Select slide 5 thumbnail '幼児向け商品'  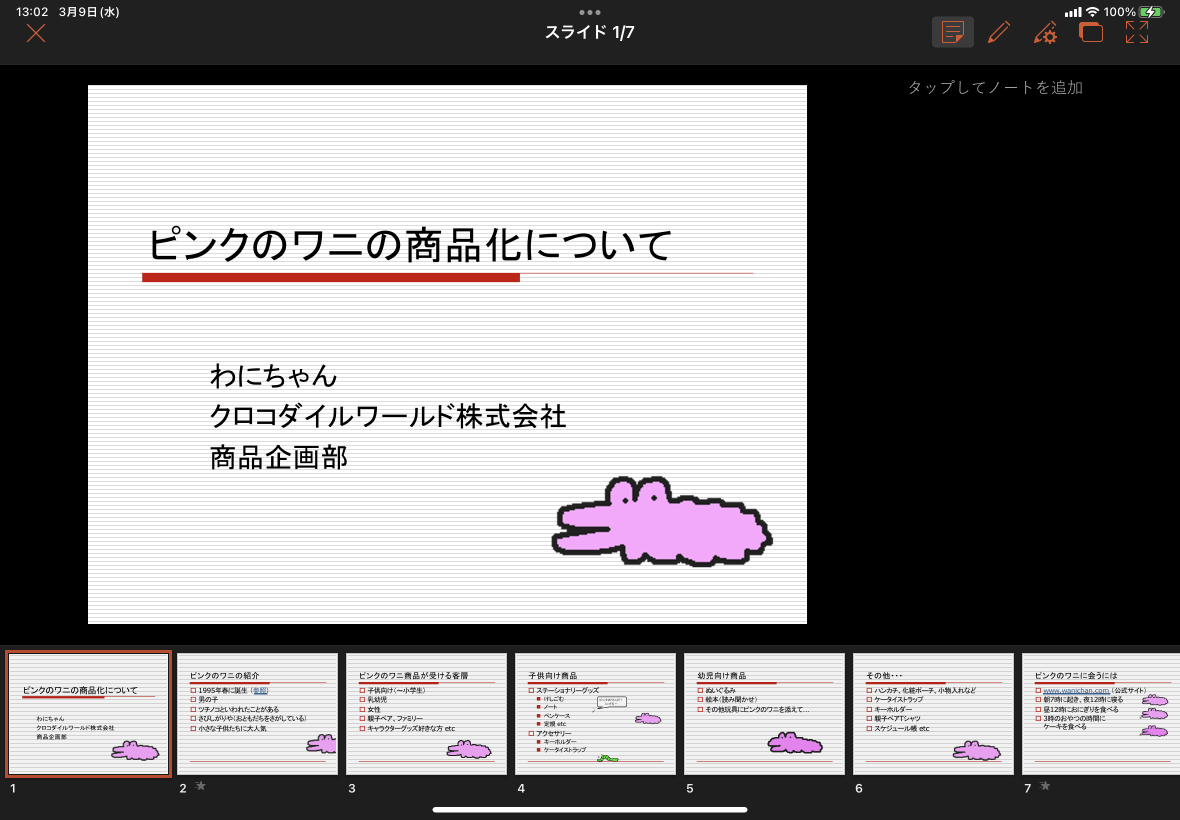point(764,714)
